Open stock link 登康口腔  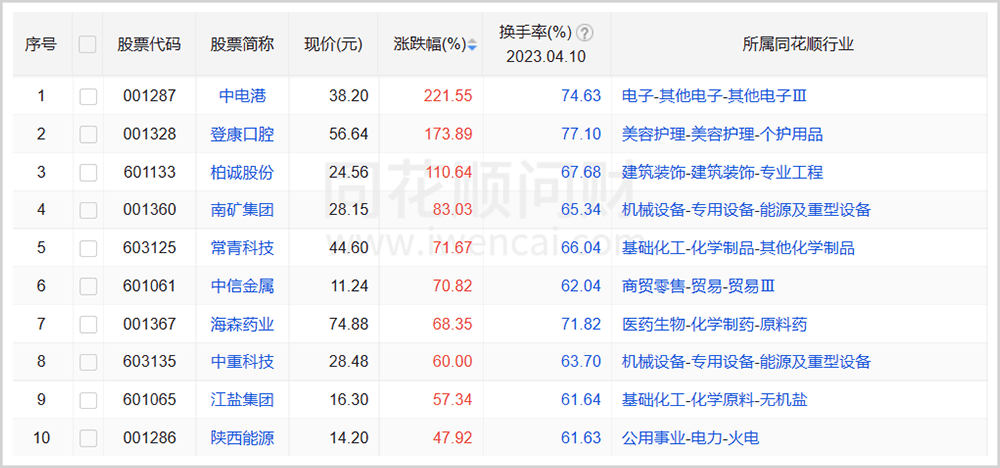[x=242, y=134]
